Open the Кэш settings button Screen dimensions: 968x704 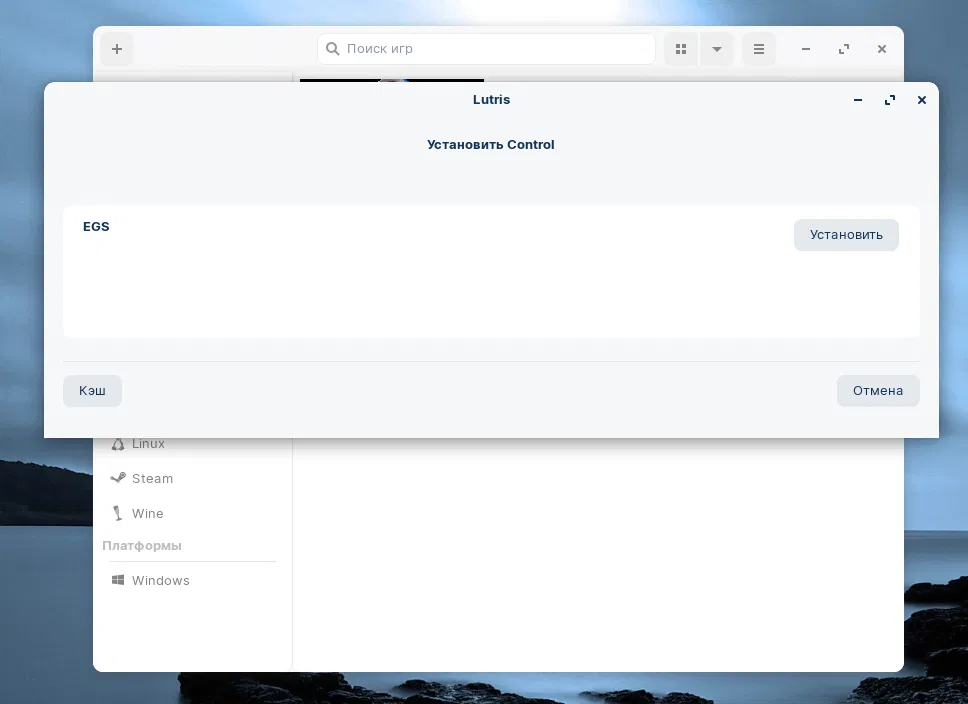click(x=92, y=390)
